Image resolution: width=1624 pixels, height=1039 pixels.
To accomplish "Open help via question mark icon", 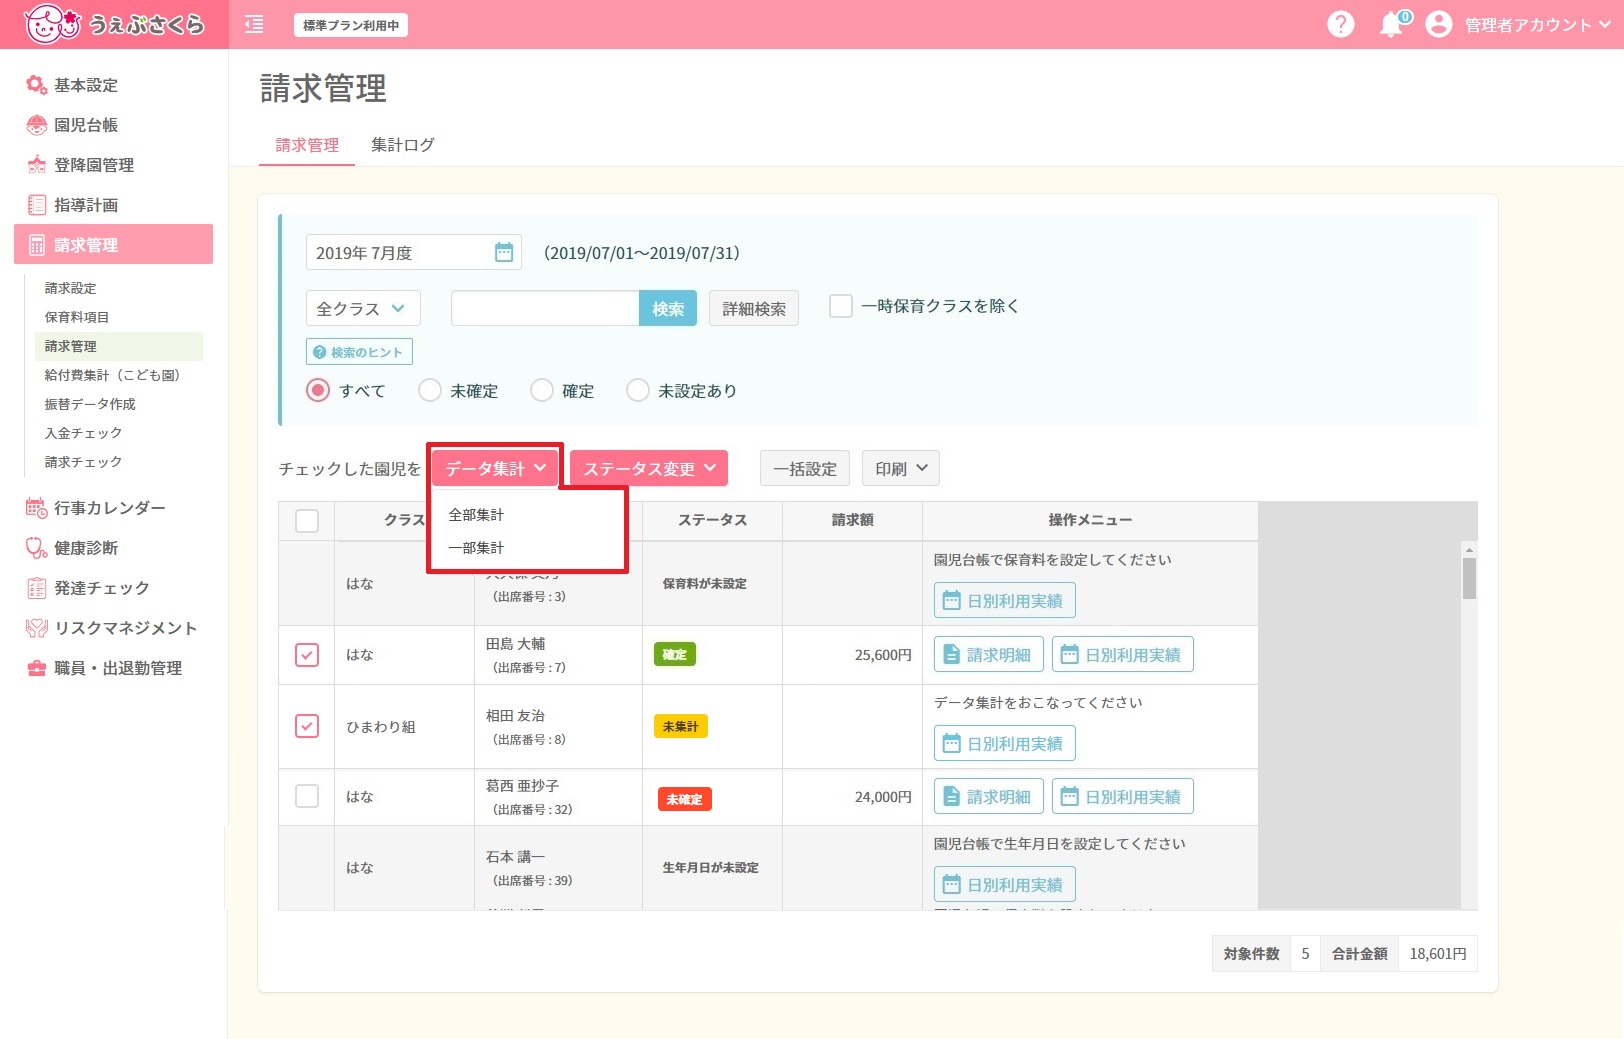I will pos(1340,24).
